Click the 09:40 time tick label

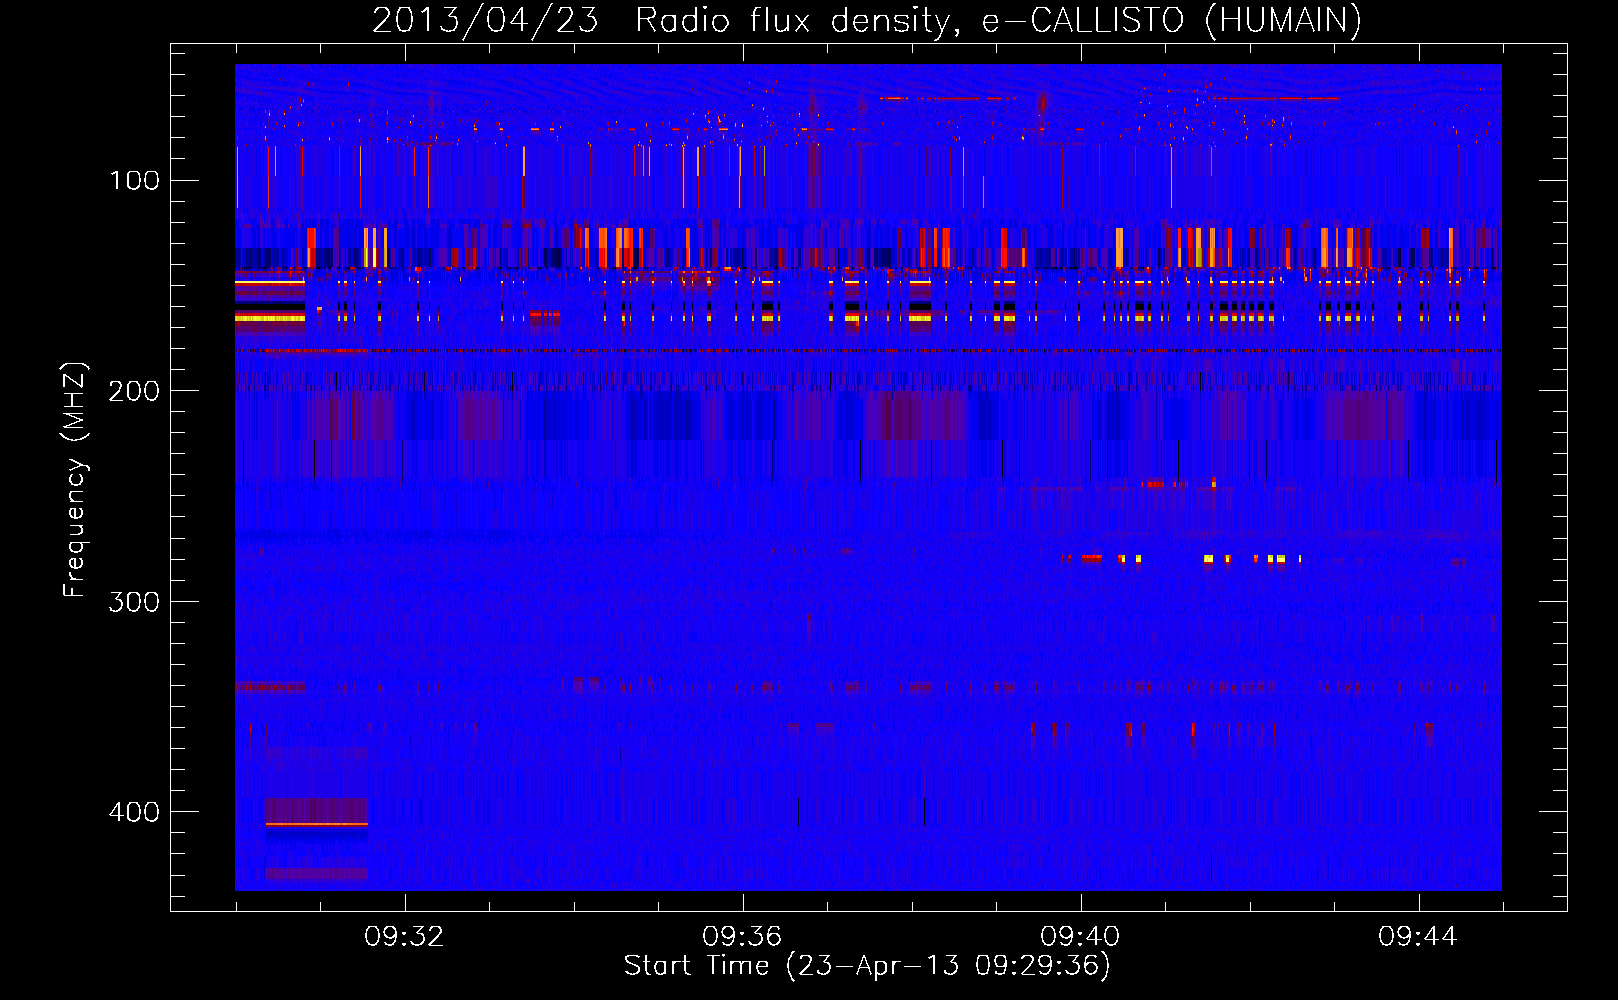tap(1080, 937)
